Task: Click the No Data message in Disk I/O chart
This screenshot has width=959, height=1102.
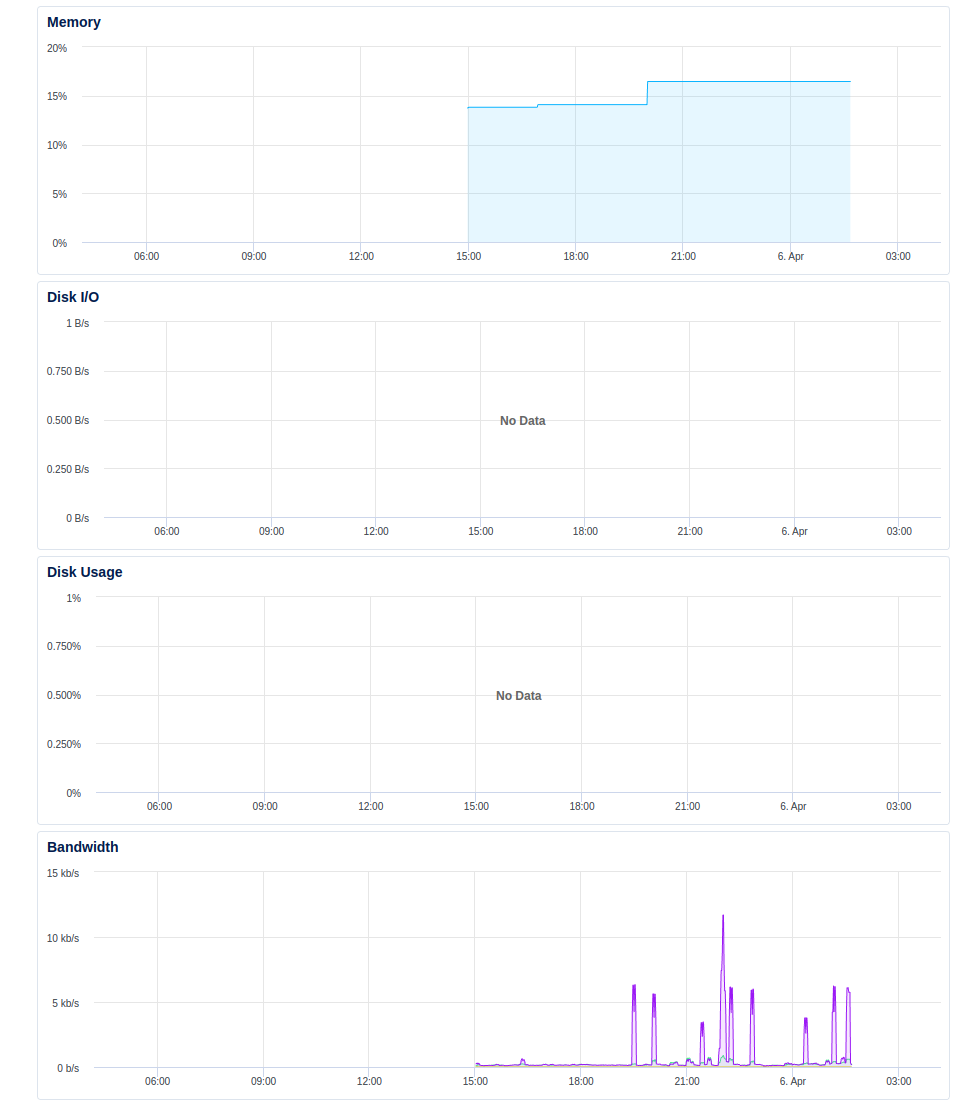Action: (x=523, y=421)
